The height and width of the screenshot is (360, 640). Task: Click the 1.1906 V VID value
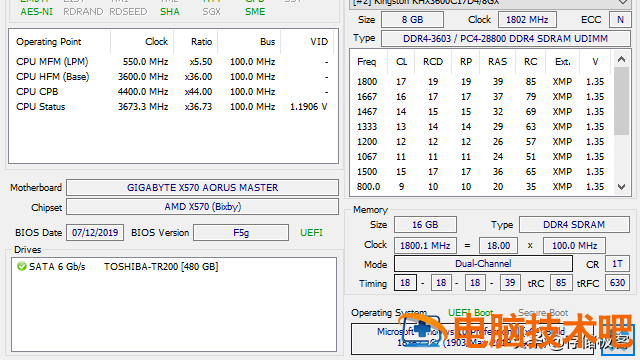click(x=309, y=107)
